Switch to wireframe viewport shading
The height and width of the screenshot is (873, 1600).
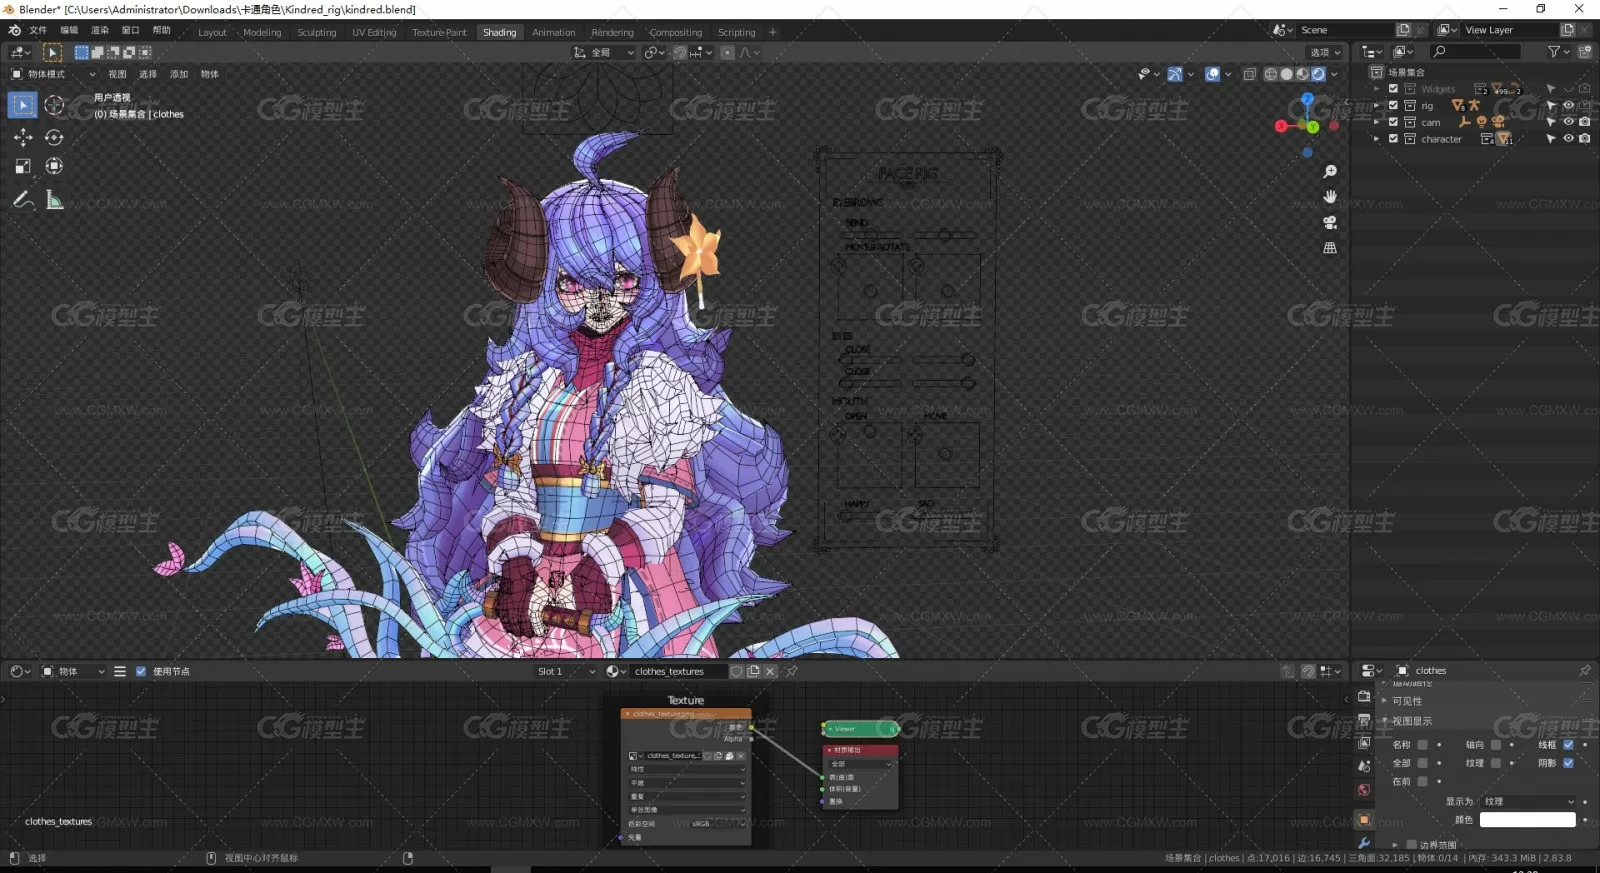point(1271,74)
